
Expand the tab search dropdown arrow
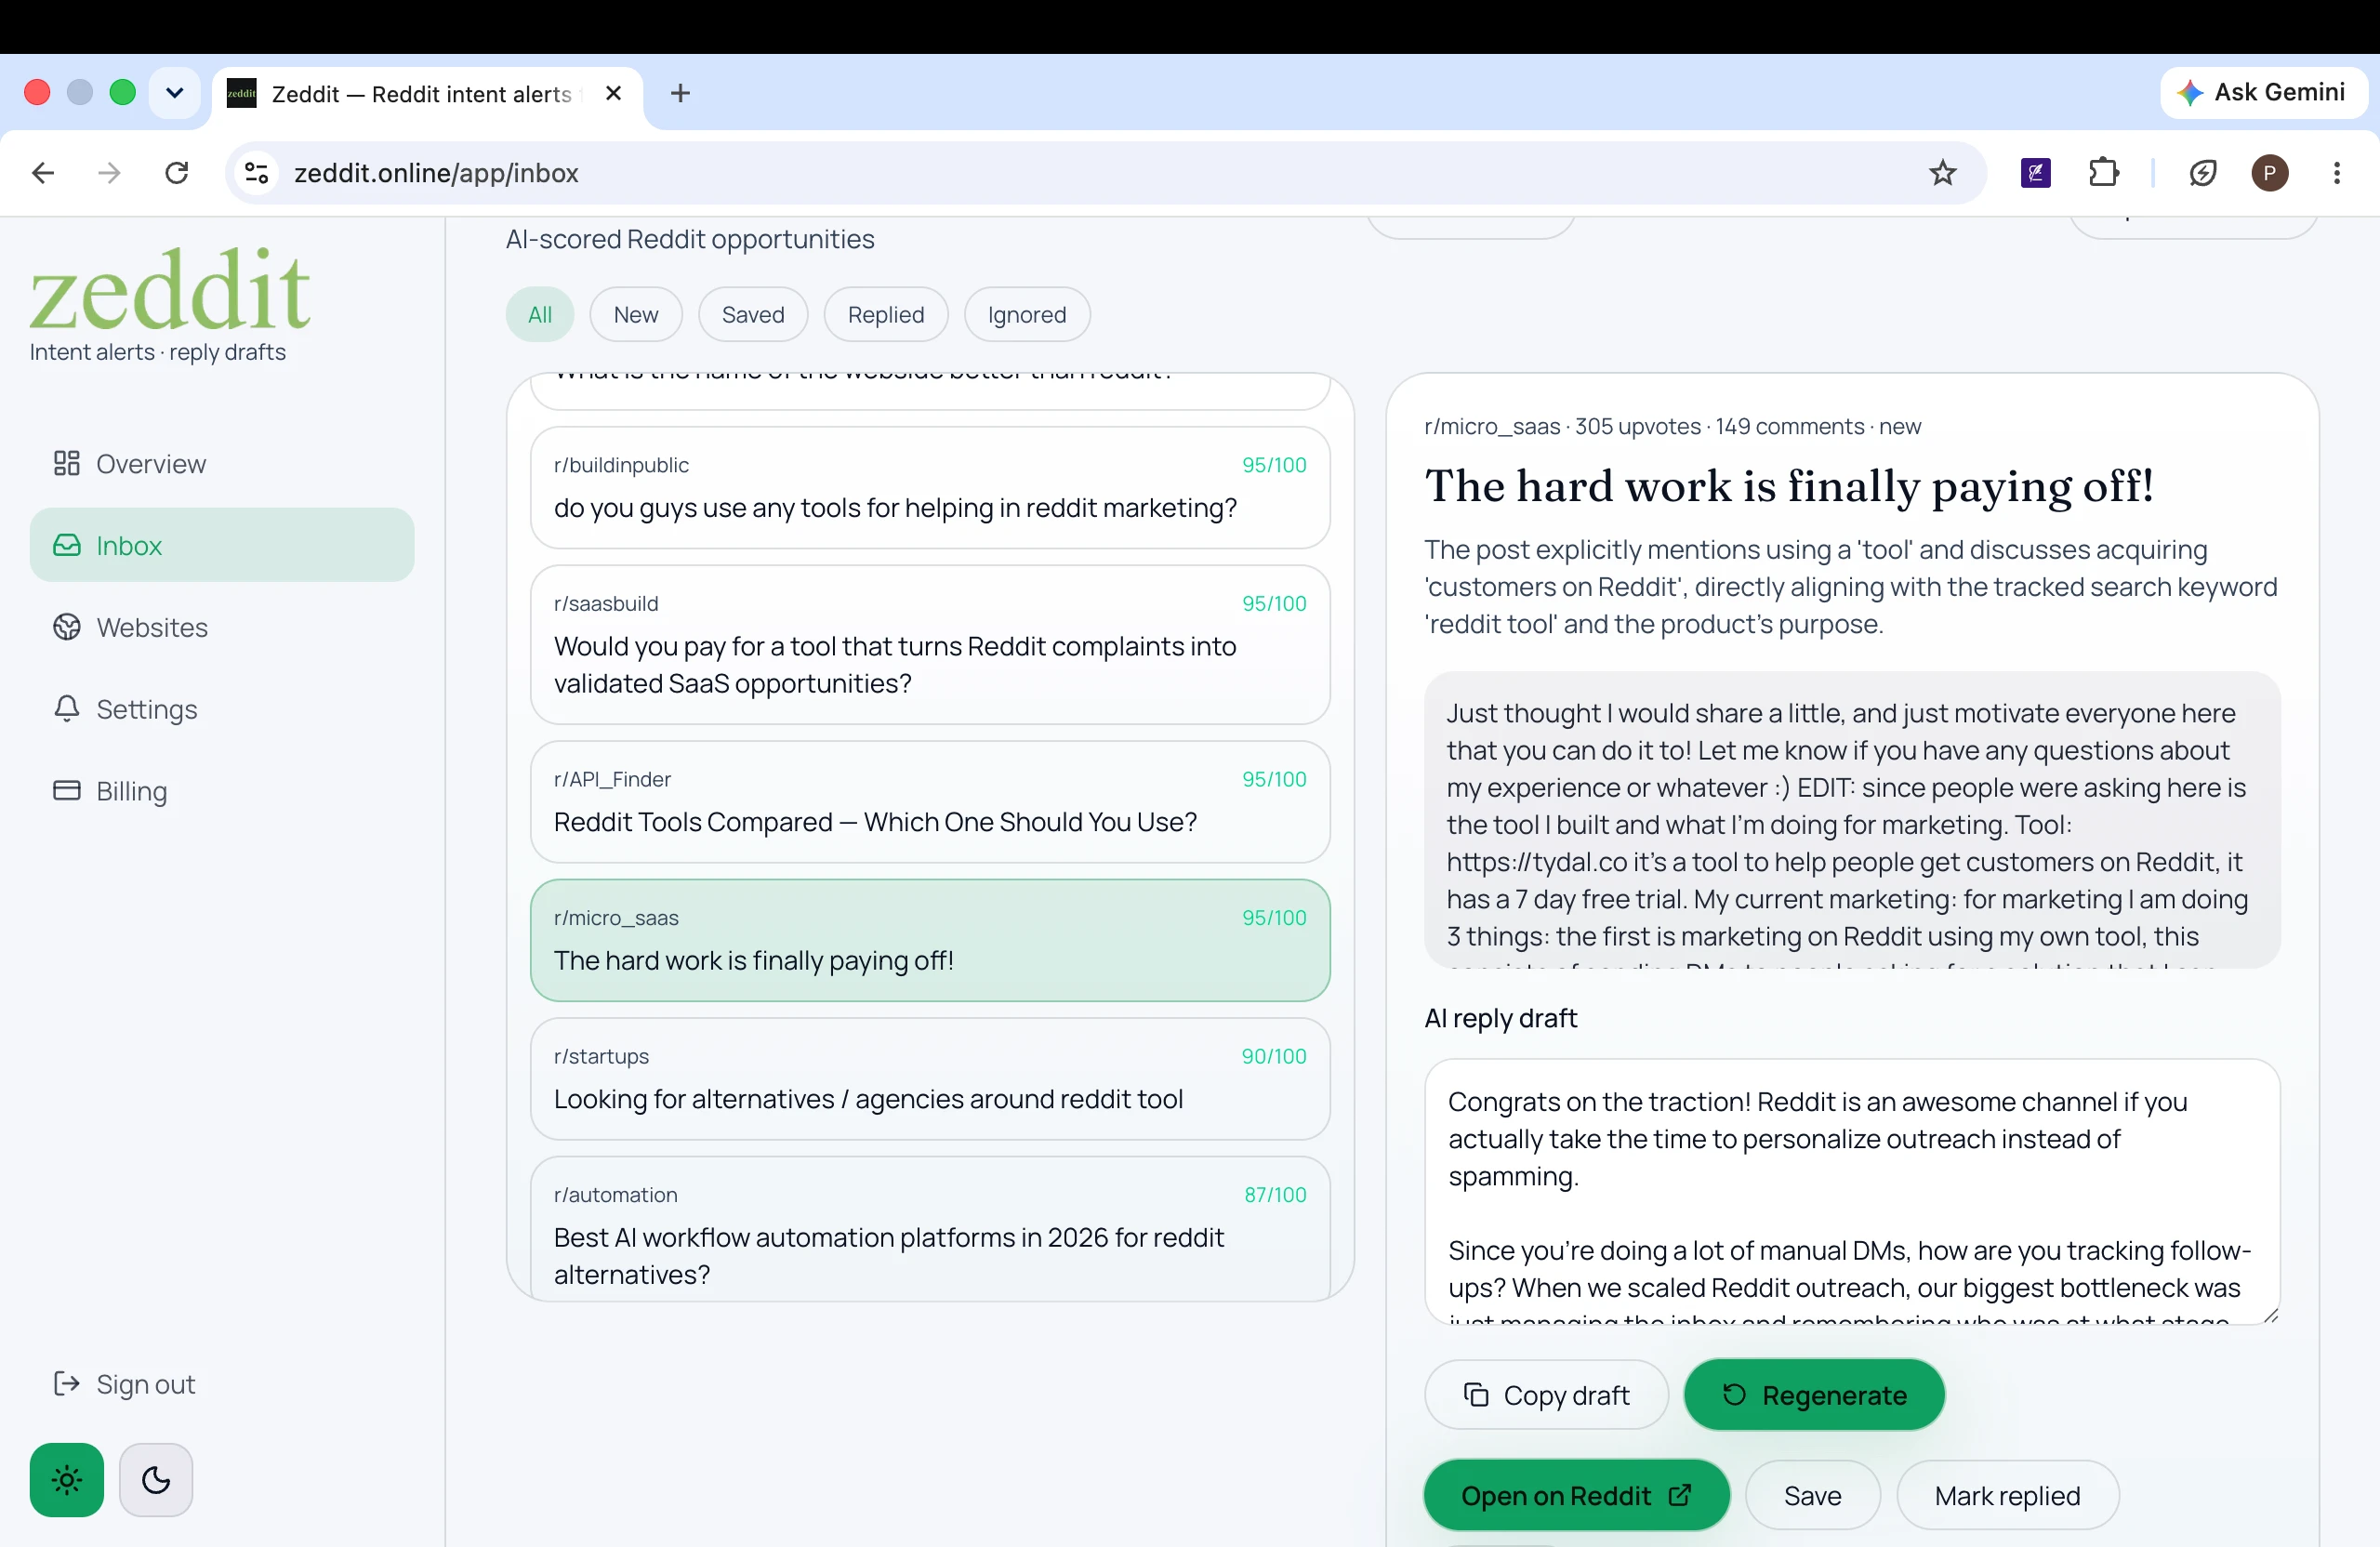[174, 93]
